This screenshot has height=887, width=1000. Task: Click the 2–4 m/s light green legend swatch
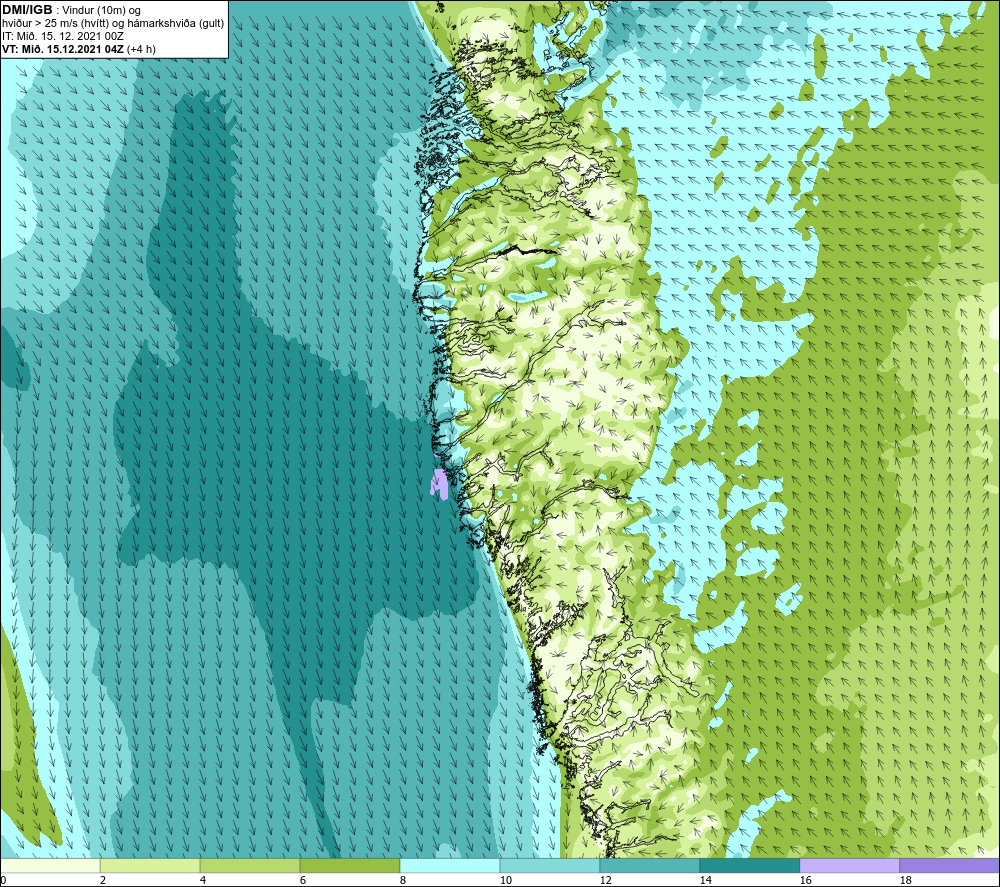pyautogui.click(x=150, y=866)
